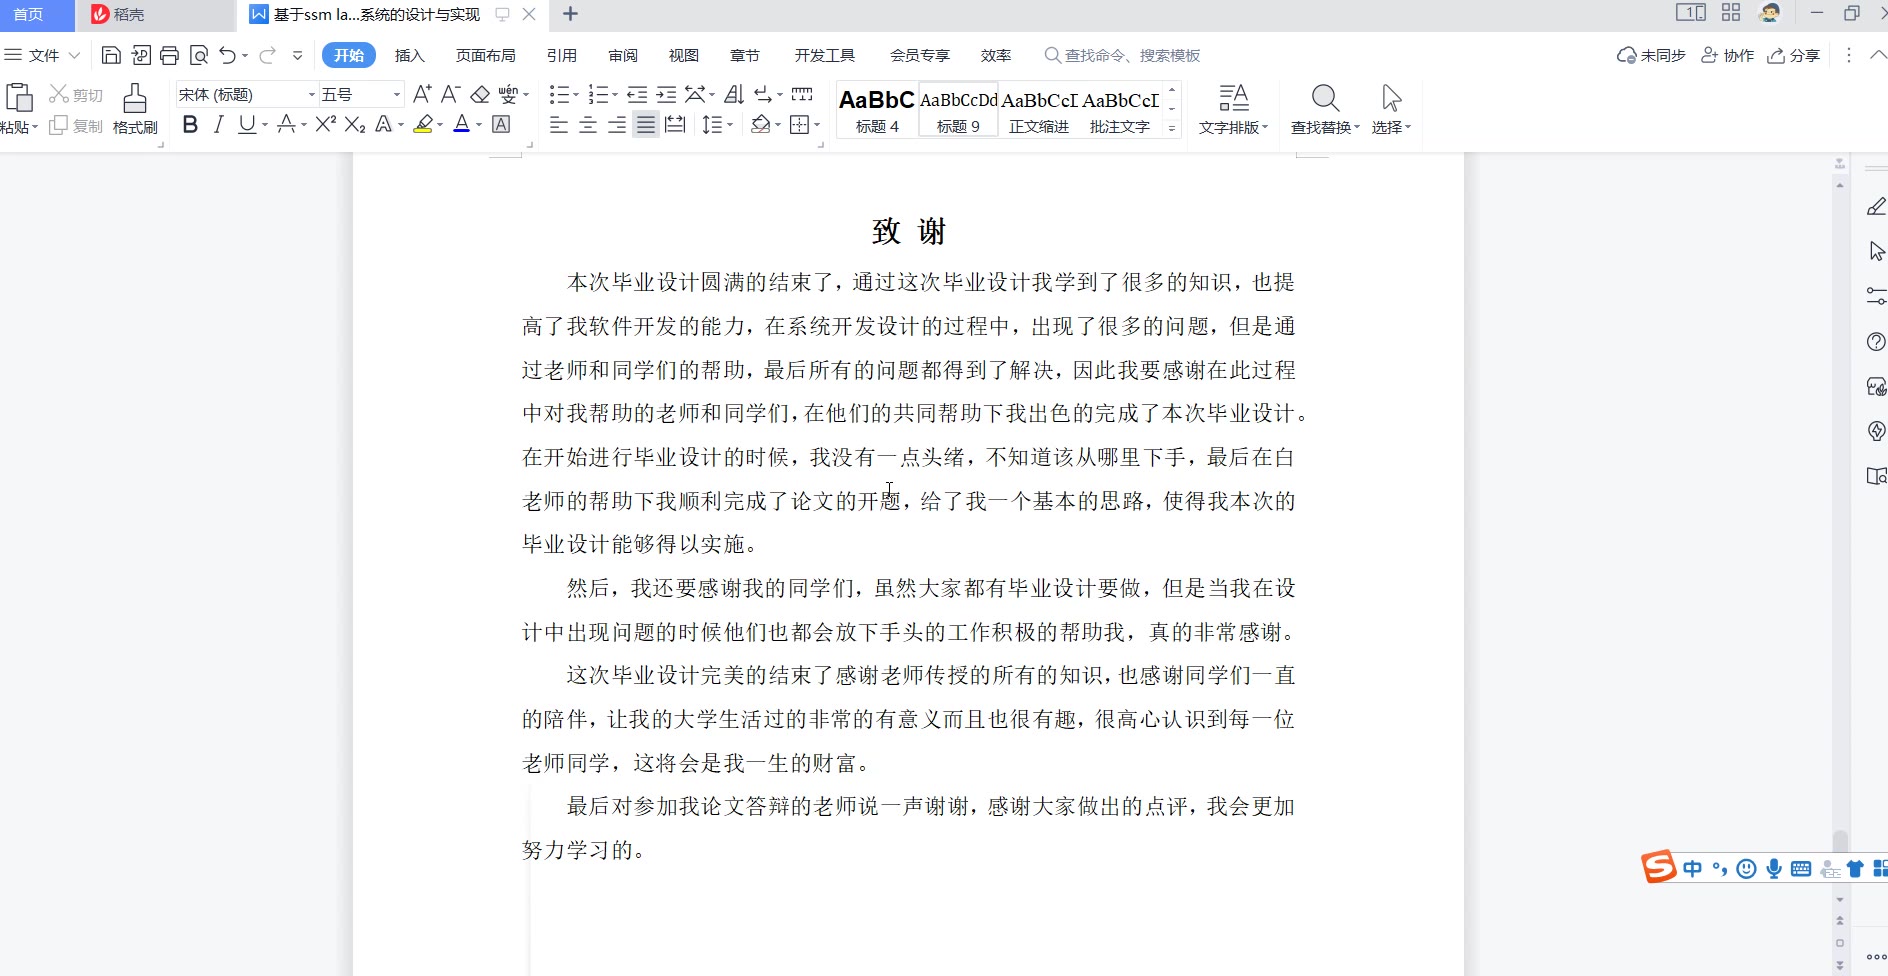Viewport: 1888px width, 976px height.
Task: Click Sogou input method logo
Action: click(x=1659, y=867)
